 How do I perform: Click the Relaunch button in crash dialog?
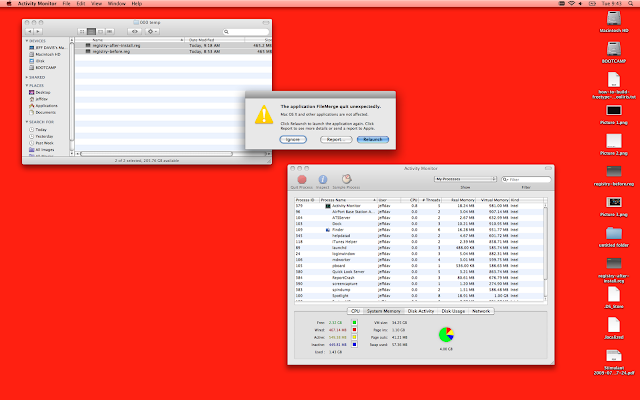tap(373, 140)
